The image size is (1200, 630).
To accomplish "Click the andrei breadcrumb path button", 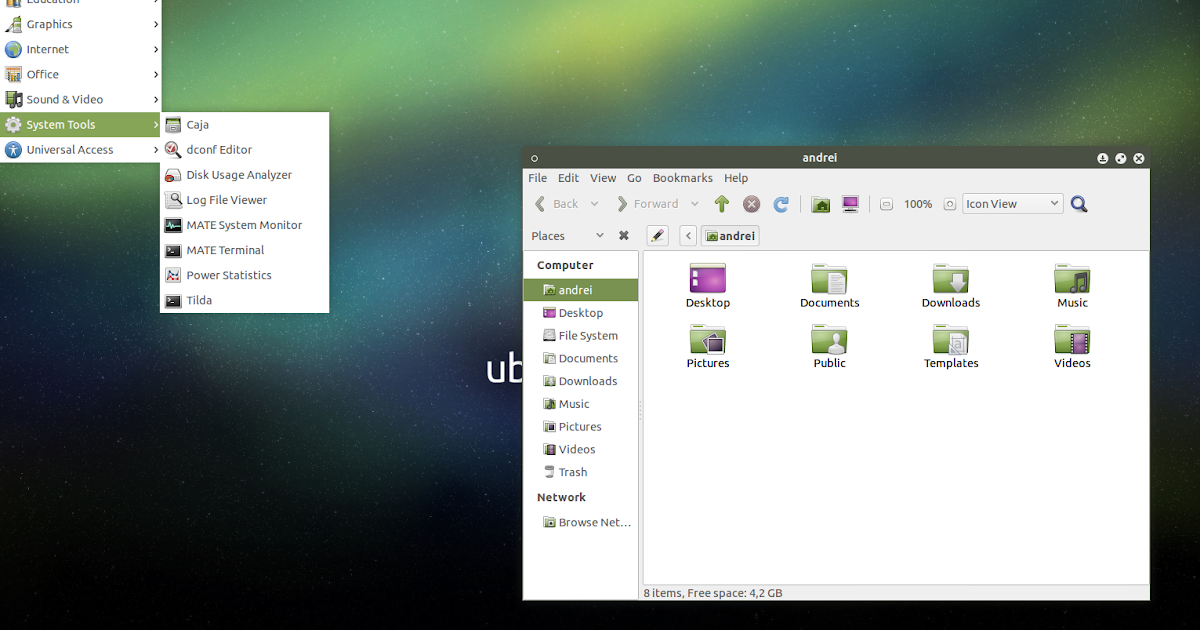I will click(x=730, y=235).
